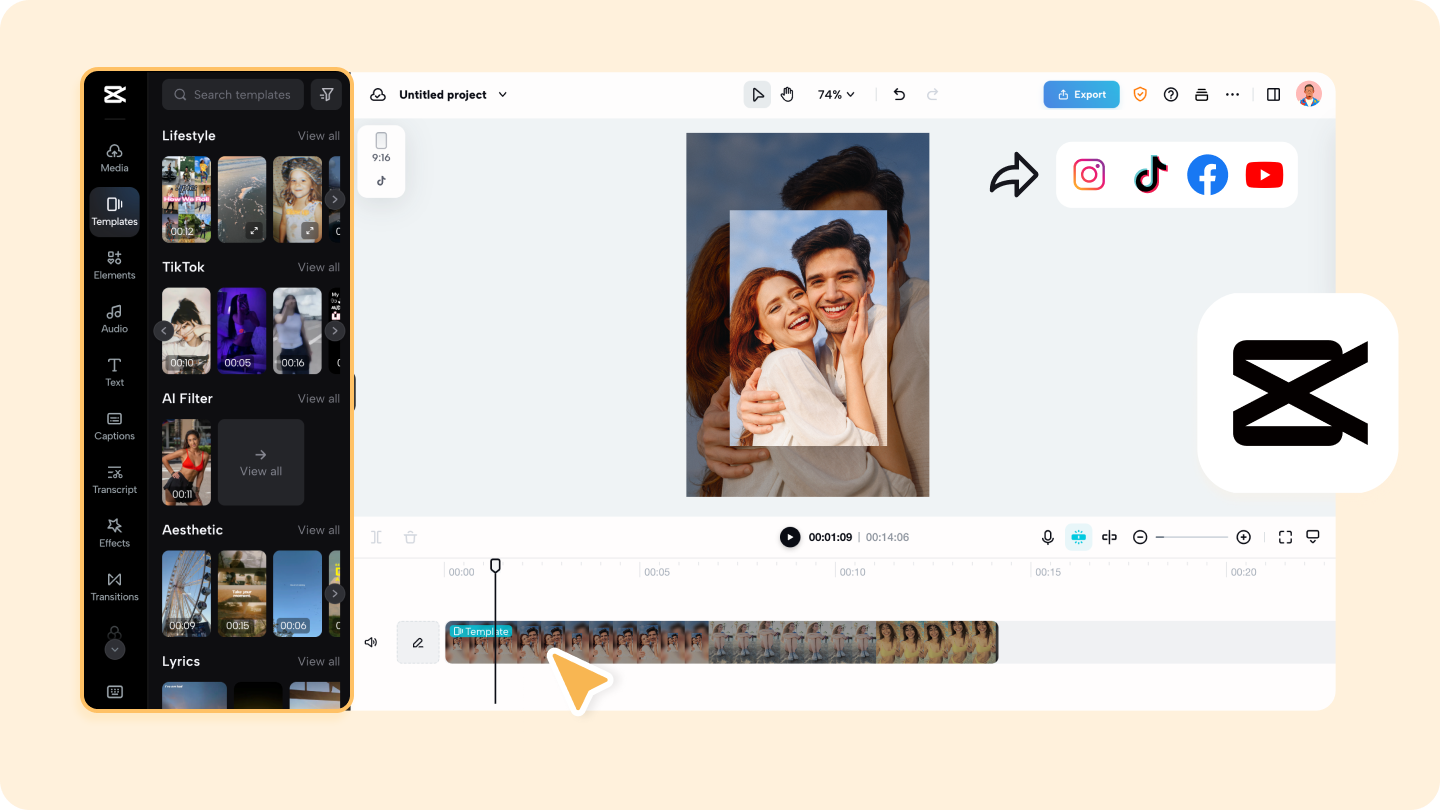The height and width of the screenshot is (810, 1440).
Task: Click View all next to AI Filter heading
Action: click(319, 398)
